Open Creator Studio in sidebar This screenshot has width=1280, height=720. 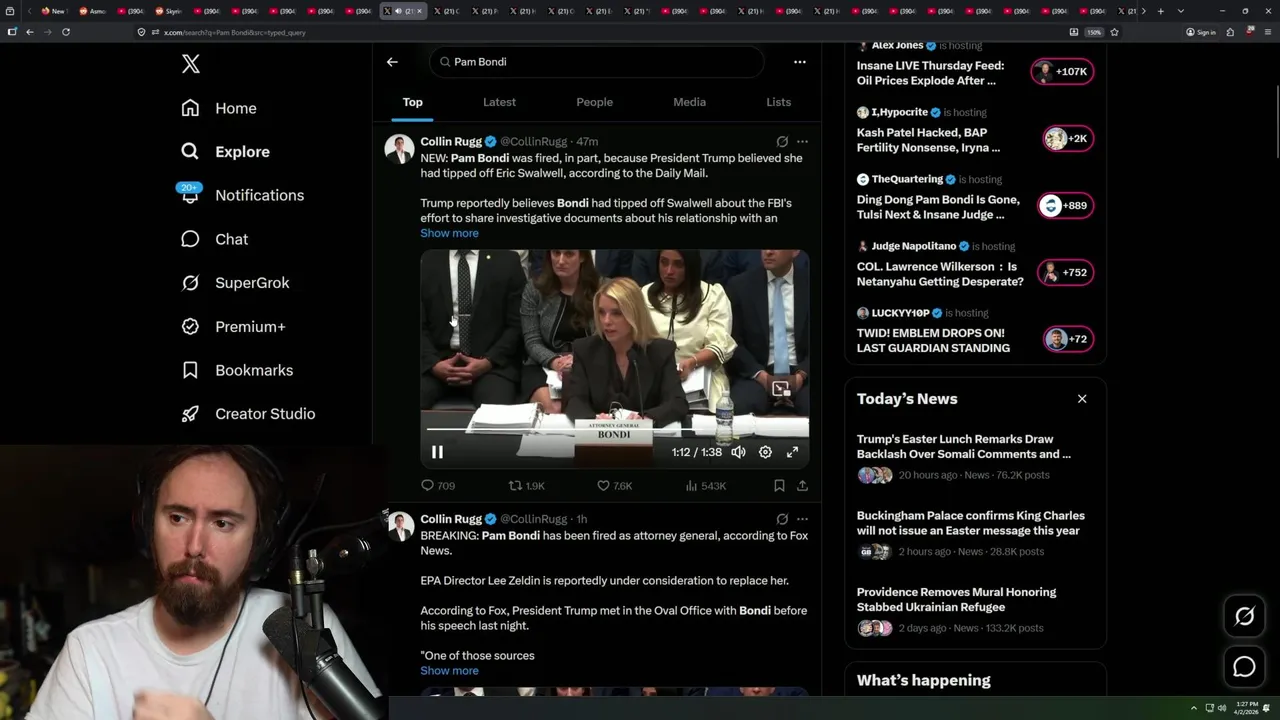pyautogui.click(x=248, y=414)
